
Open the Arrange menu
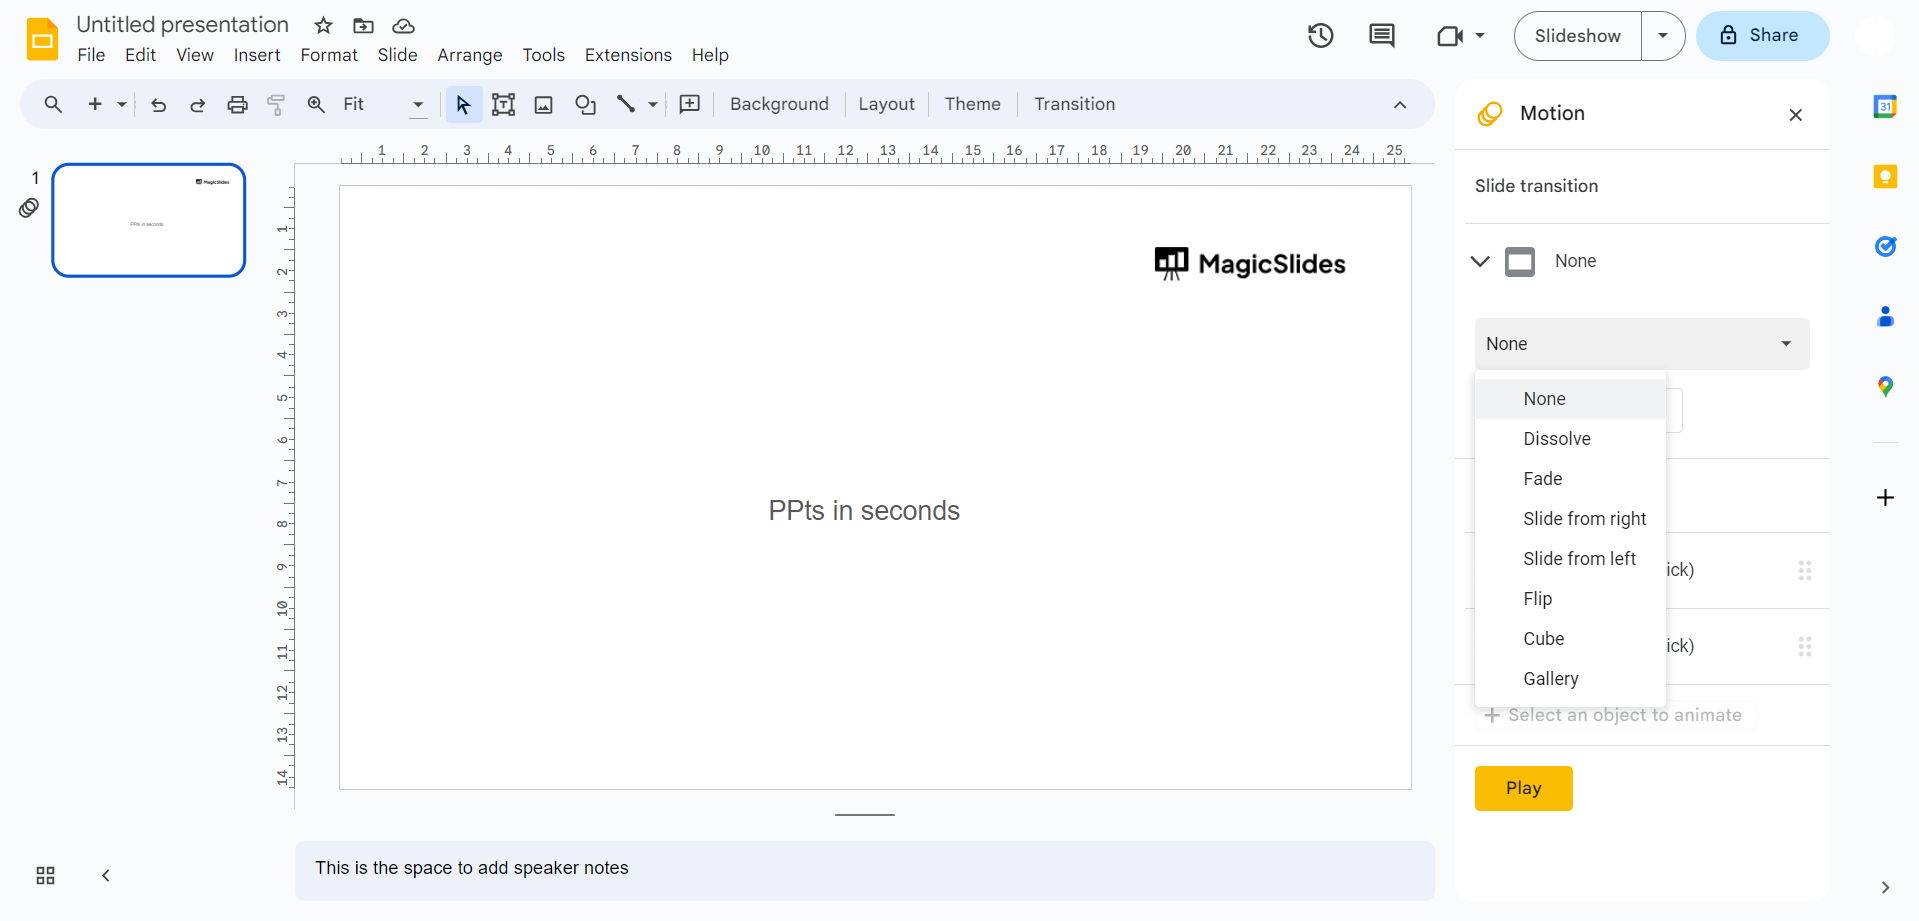pyautogui.click(x=470, y=55)
